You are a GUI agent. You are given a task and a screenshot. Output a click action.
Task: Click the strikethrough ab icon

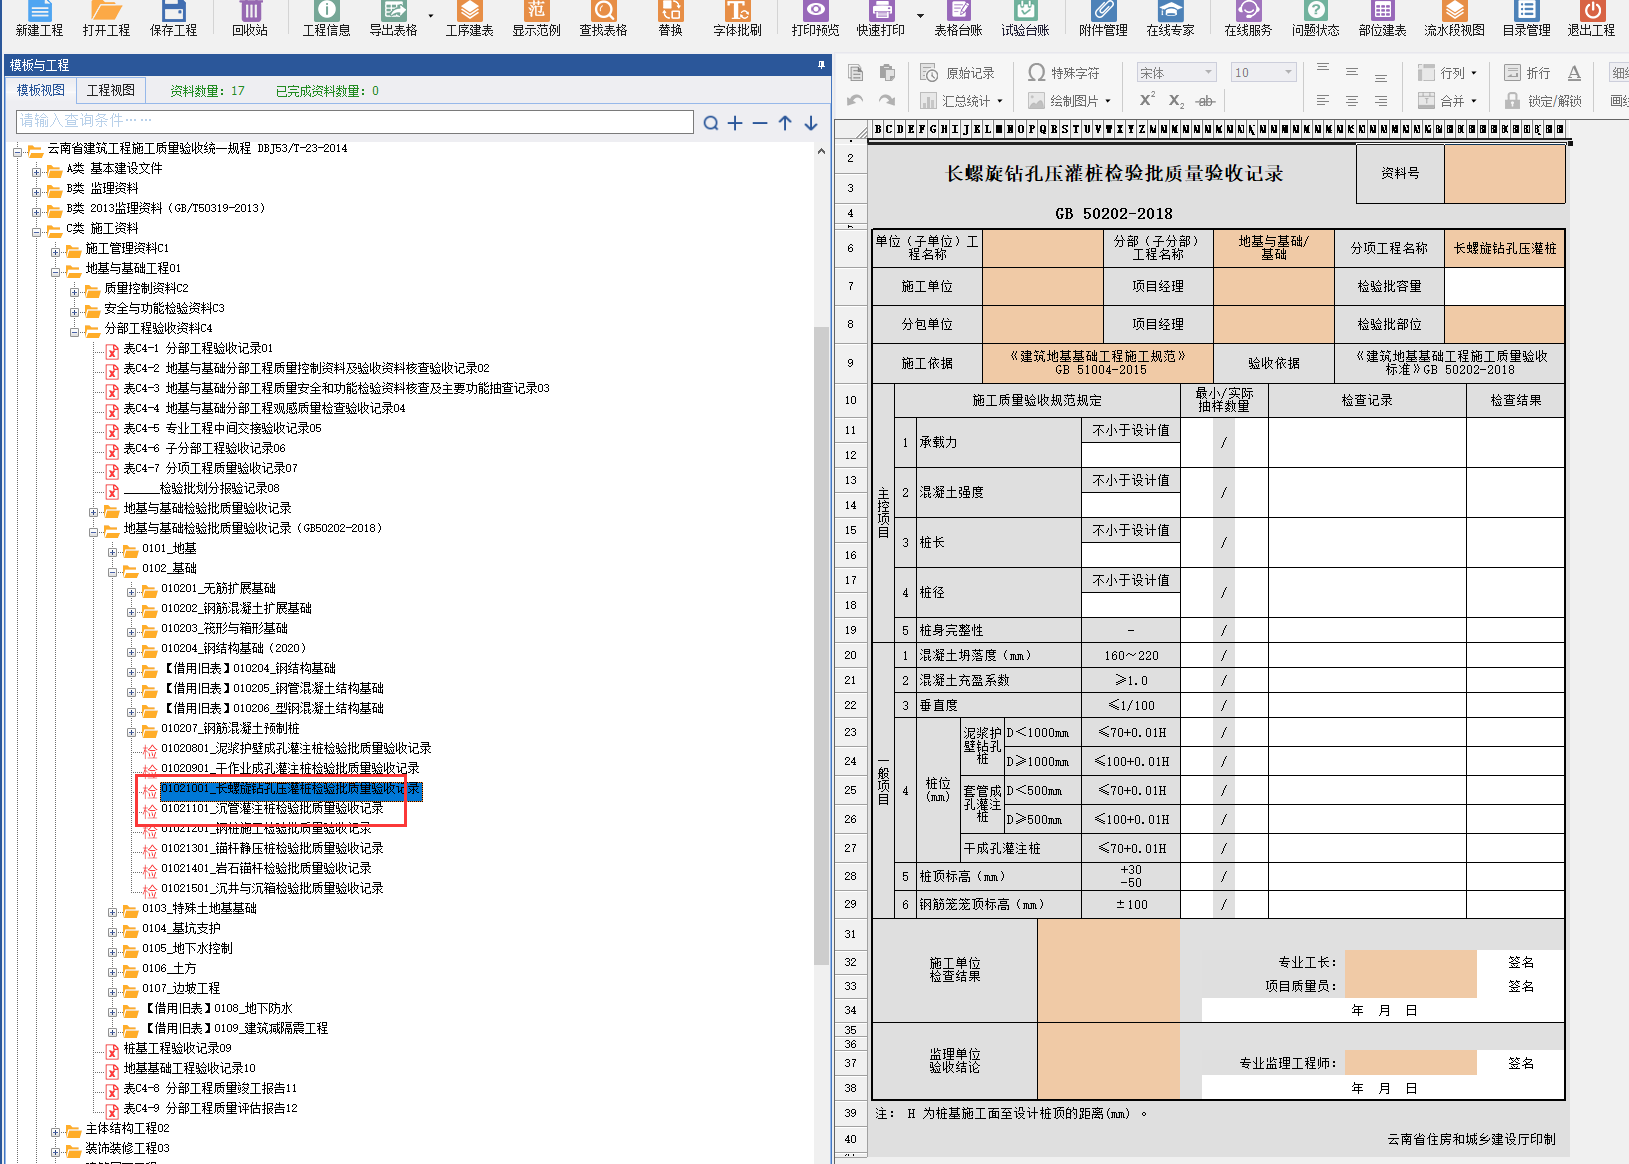pos(1206,101)
